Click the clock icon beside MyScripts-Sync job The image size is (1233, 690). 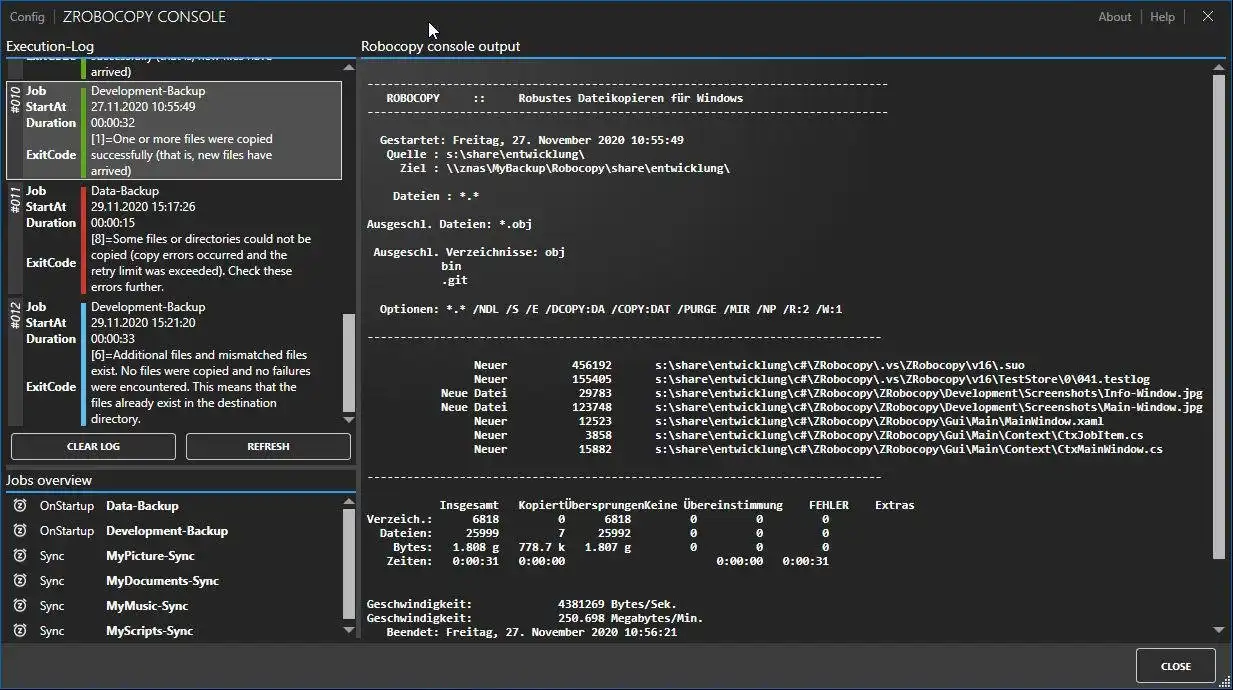(x=20, y=630)
